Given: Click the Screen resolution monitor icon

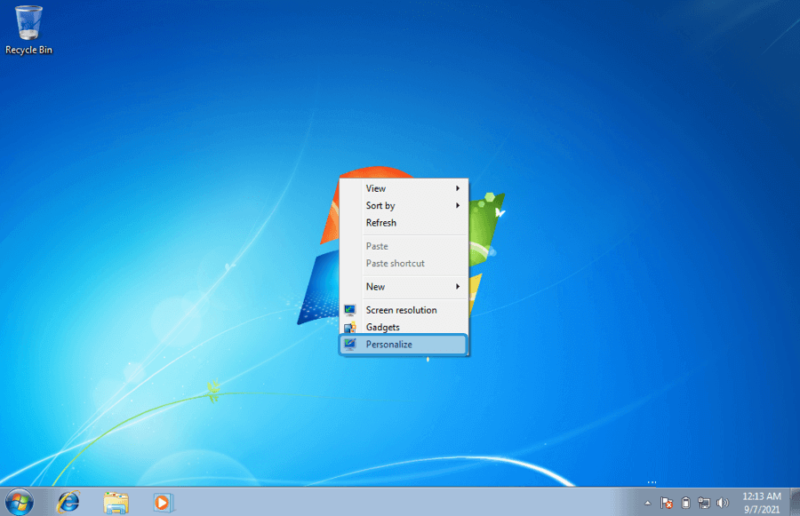Looking at the screenshot, I should point(349,310).
